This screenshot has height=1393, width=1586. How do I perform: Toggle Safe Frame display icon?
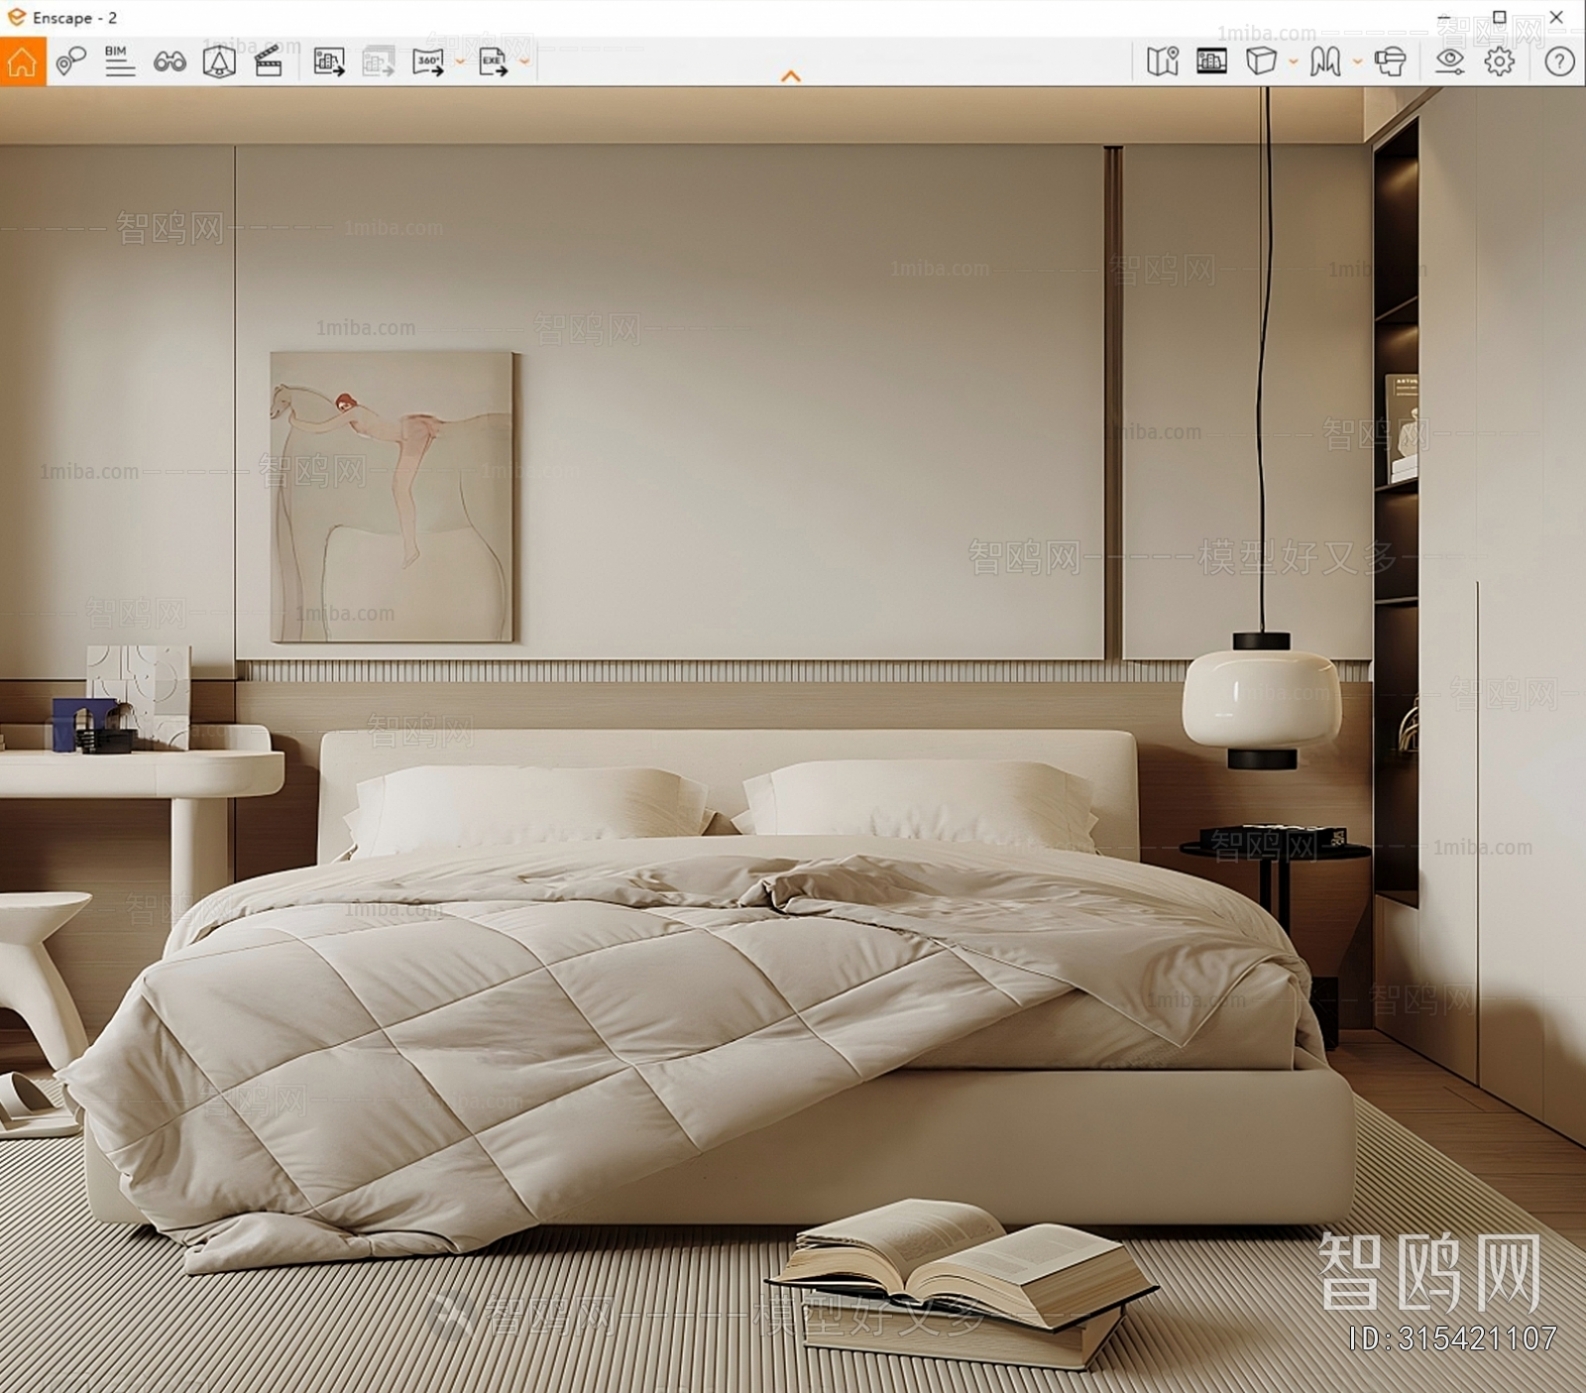(1211, 62)
